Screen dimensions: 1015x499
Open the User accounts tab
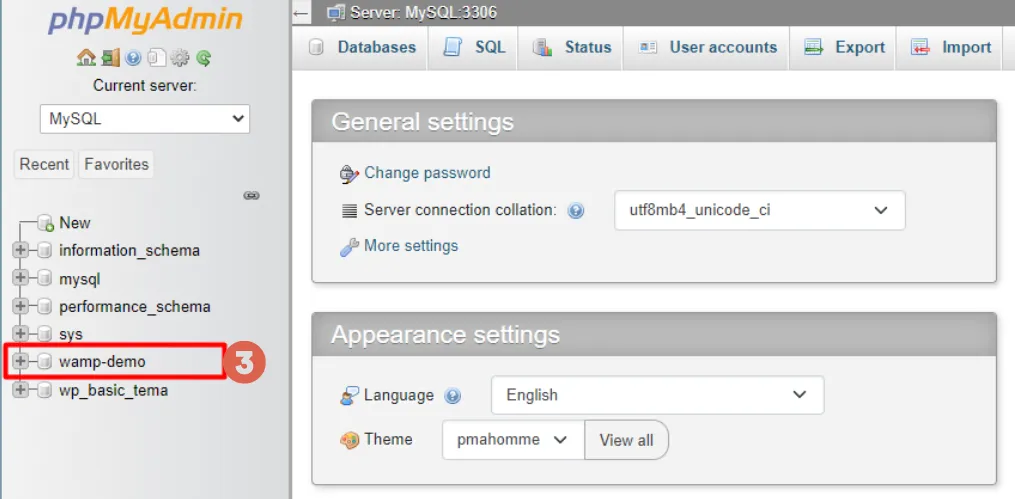706,47
